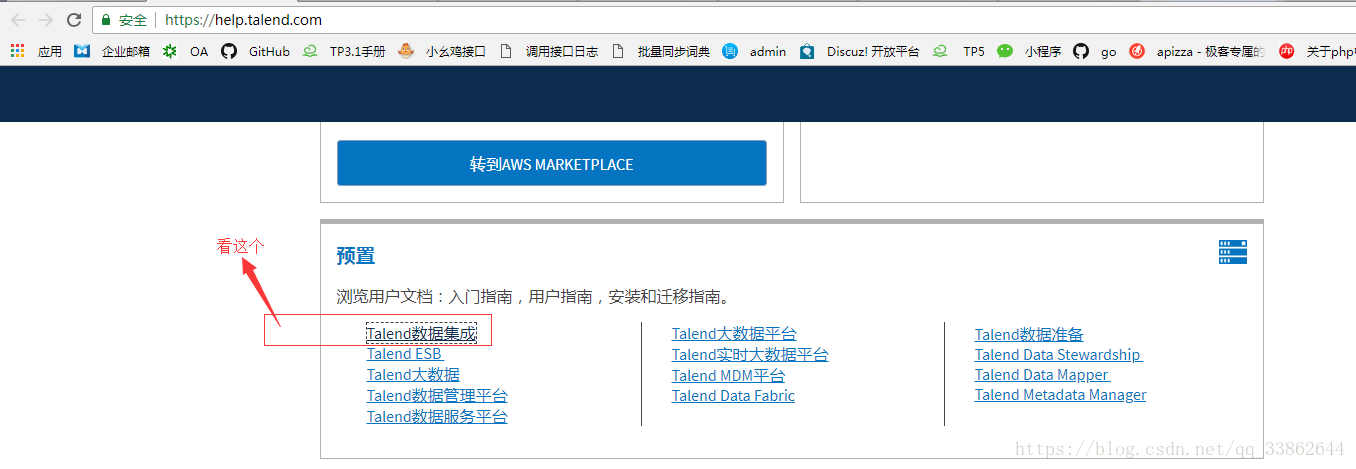Open the Talend Data Mapper link
1356x469 pixels.
(1042, 375)
